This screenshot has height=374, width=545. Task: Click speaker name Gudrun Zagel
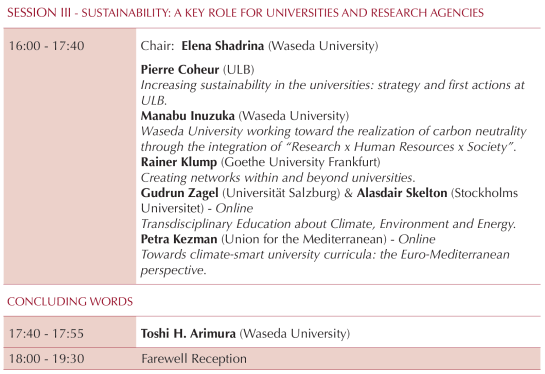click(179, 193)
